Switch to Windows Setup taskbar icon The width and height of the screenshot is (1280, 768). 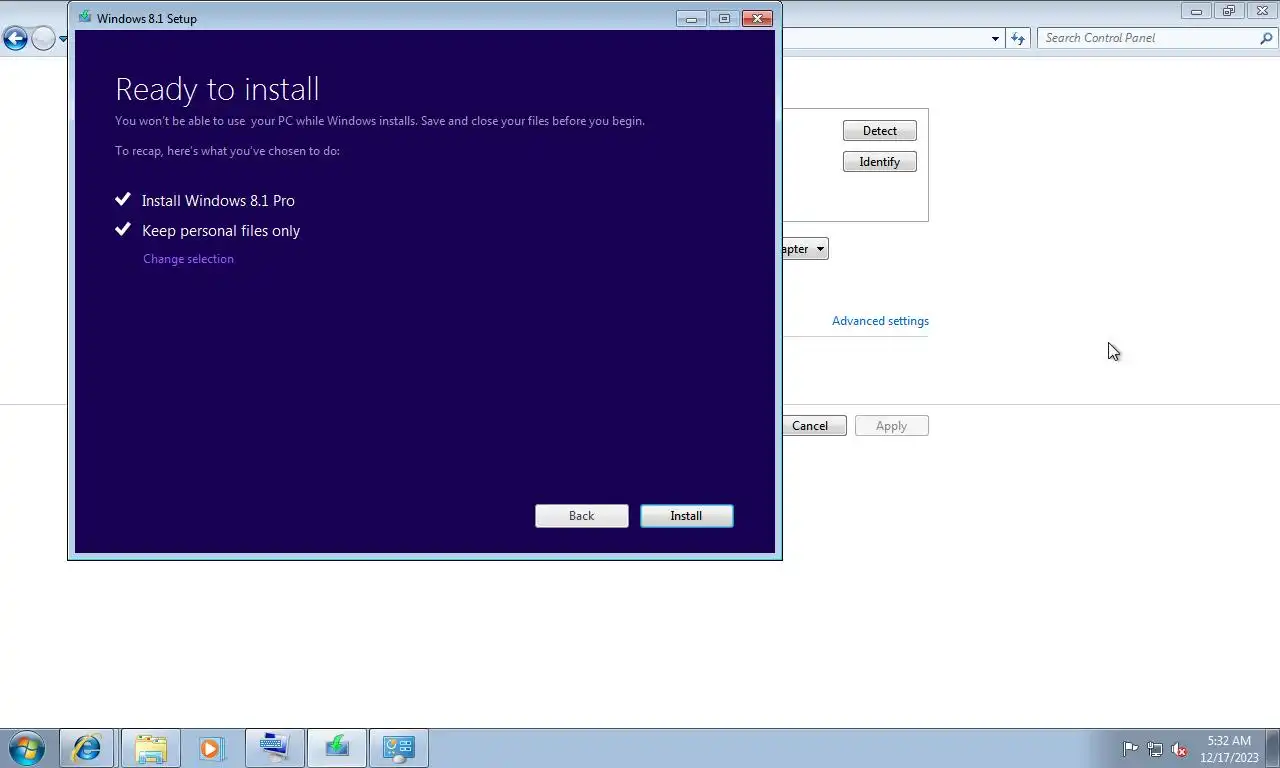coord(337,748)
